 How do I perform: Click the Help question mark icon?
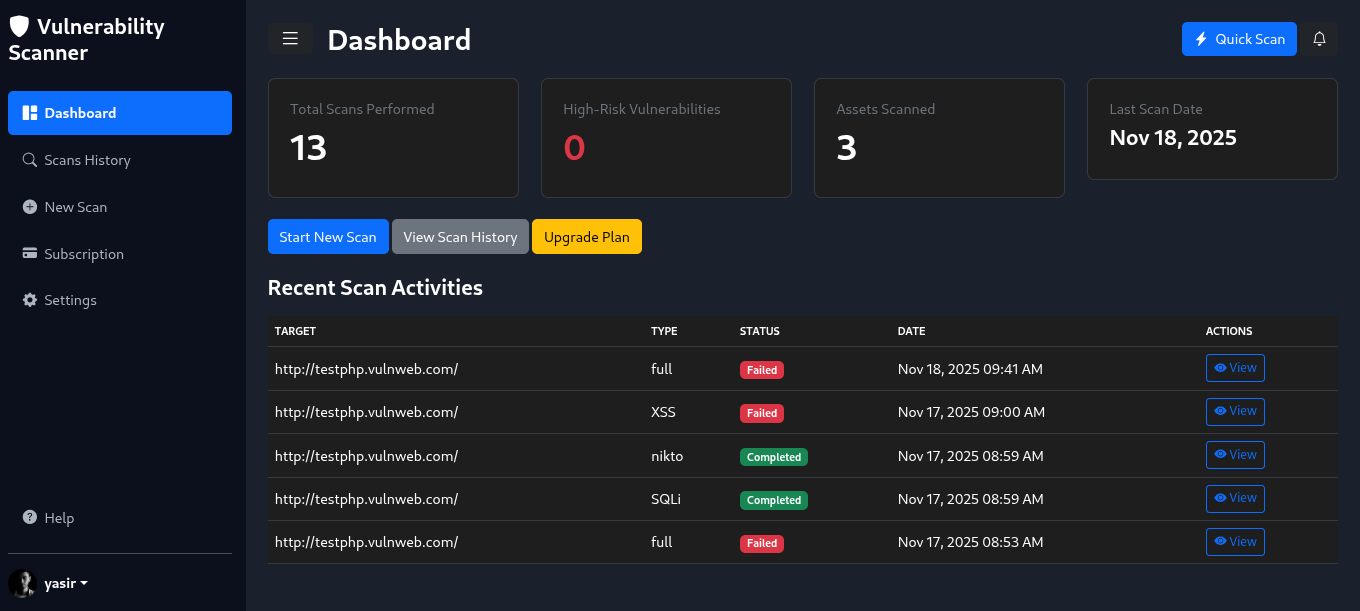click(x=29, y=518)
